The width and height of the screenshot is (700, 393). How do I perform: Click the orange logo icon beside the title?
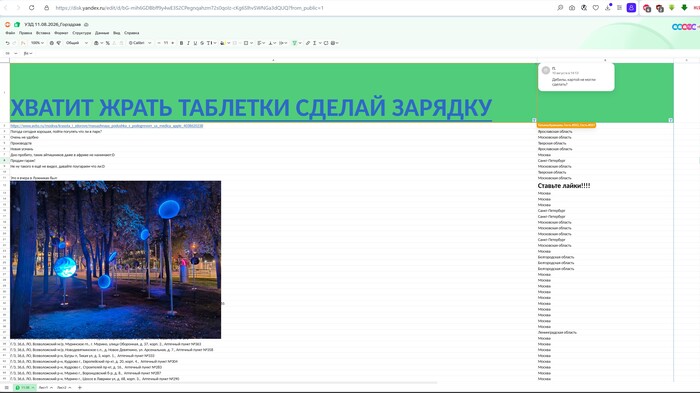point(8,25)
